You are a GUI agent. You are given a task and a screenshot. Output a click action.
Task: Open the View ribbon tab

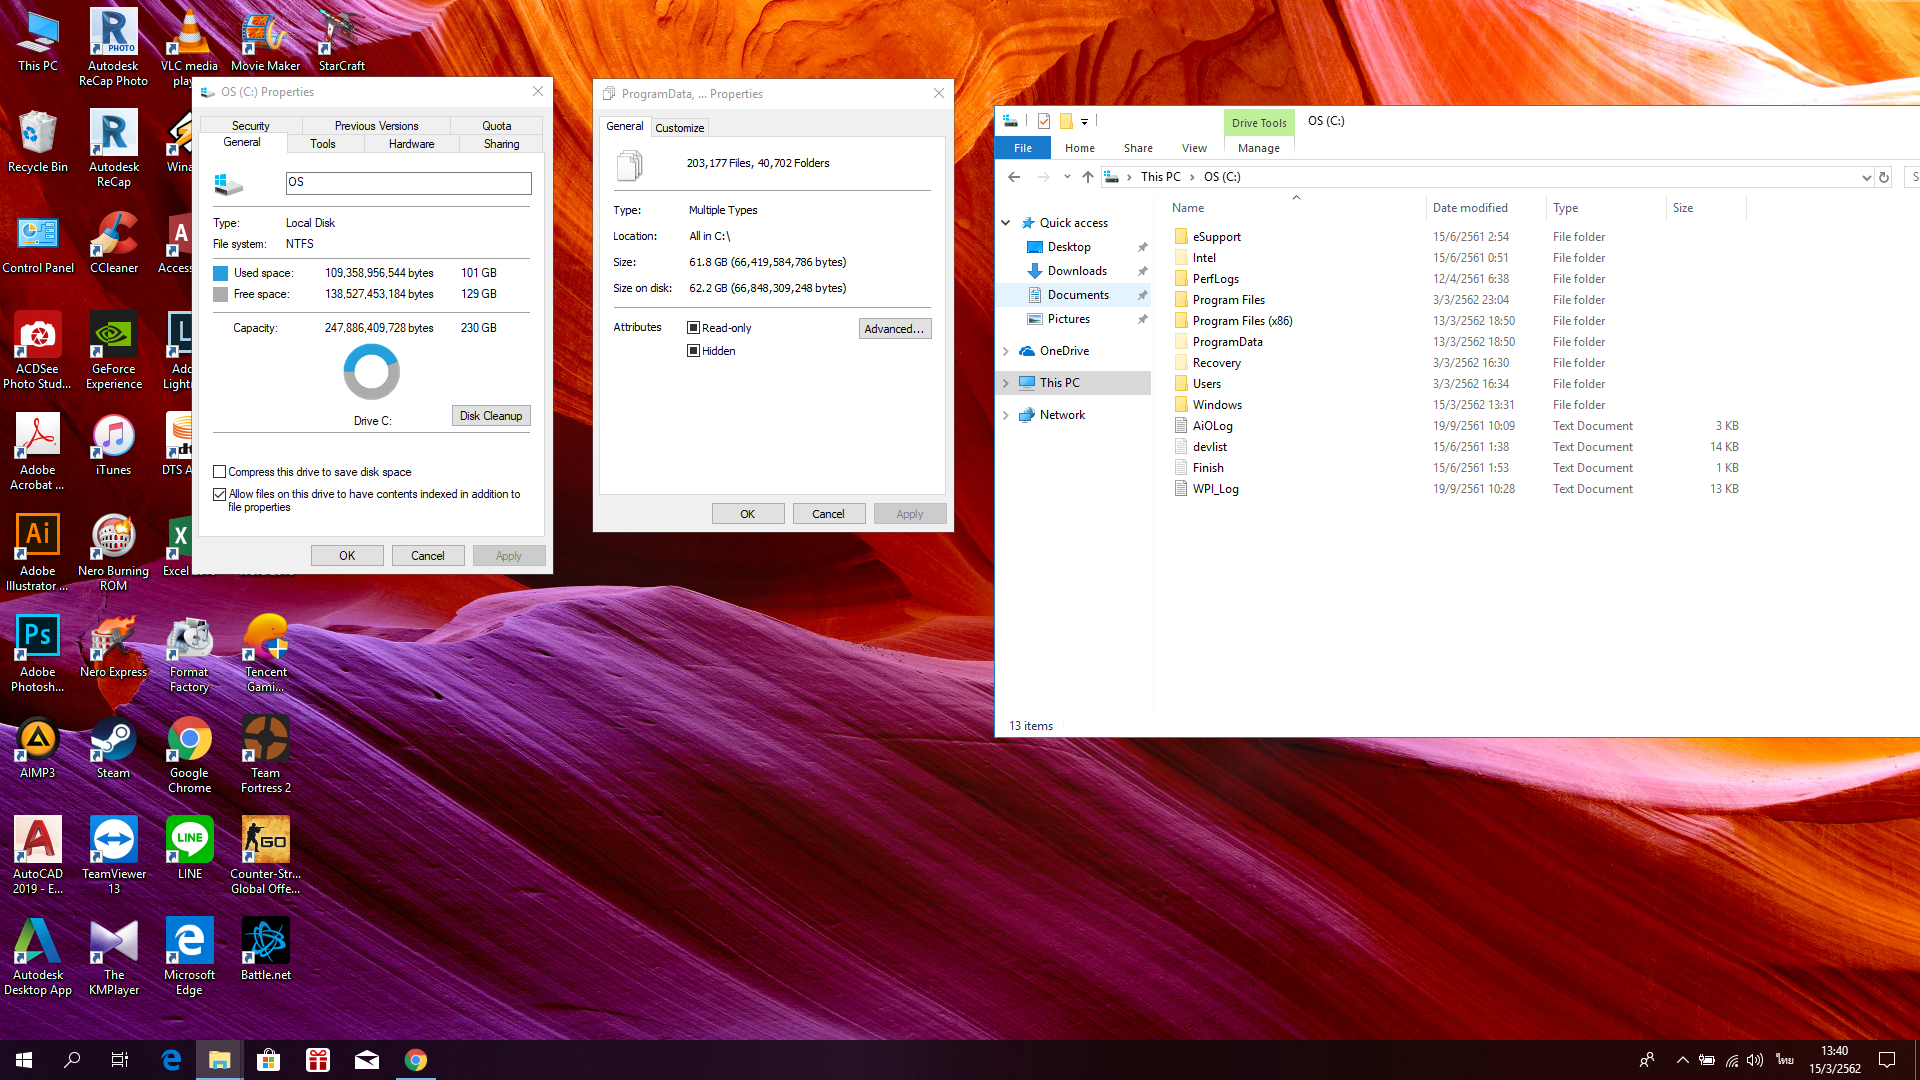(1194, 148)
